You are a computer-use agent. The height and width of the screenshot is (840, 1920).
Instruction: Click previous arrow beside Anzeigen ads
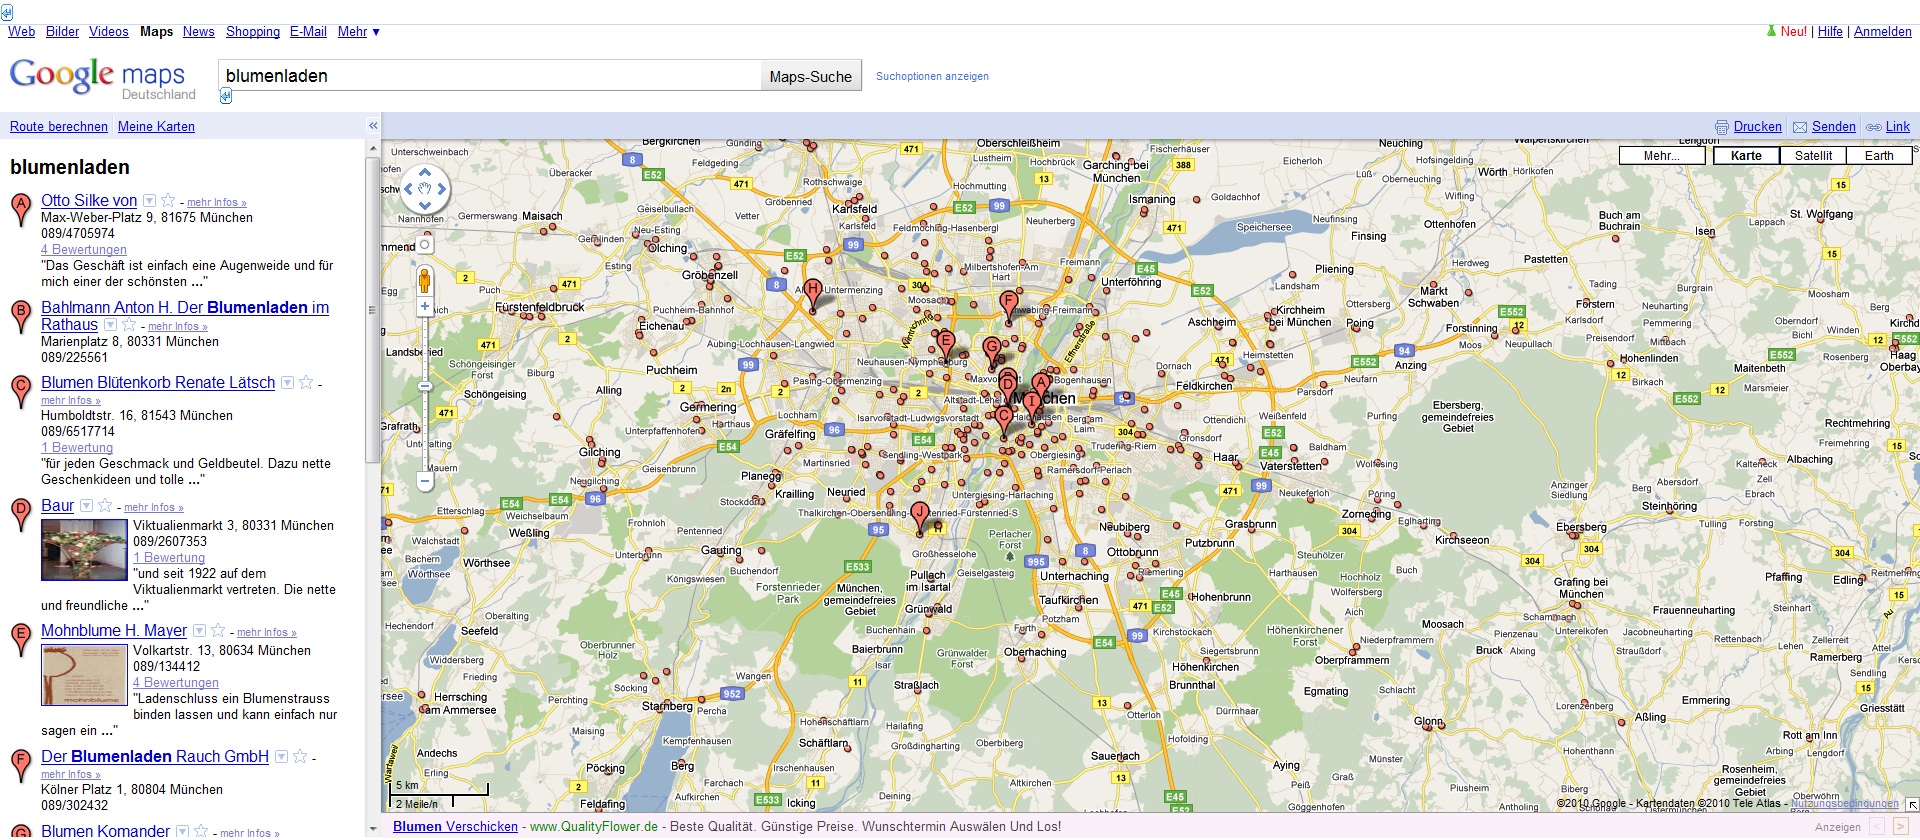[x=1877, y=827]
